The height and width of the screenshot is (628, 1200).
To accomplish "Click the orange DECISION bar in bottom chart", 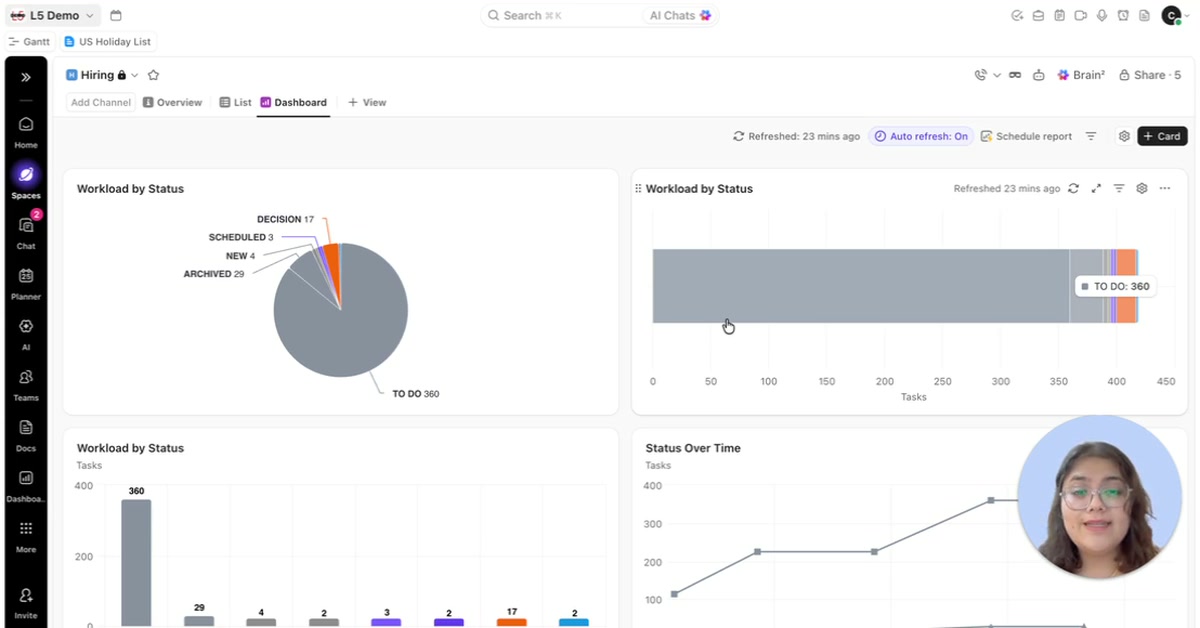I will (512, 622).
